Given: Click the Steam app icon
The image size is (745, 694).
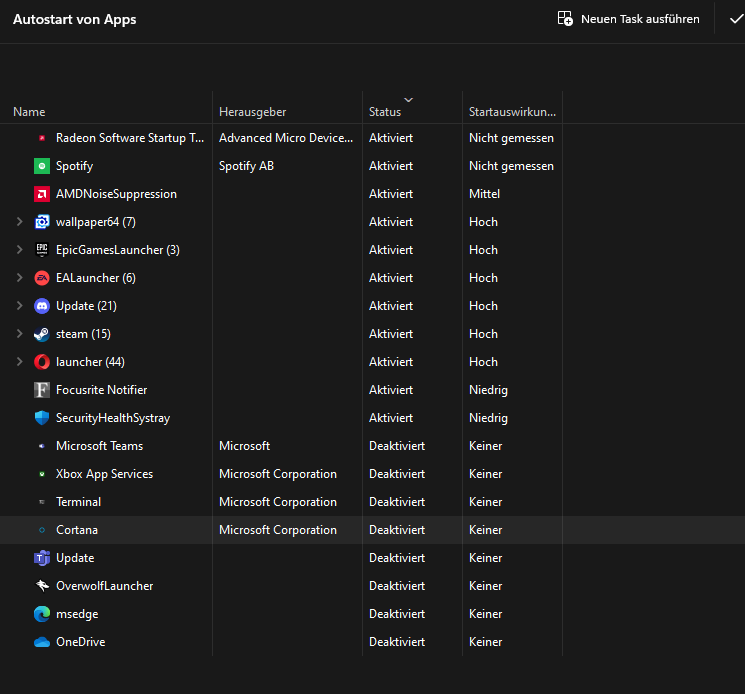Looking at the screenshot, I should coord(42,334).
